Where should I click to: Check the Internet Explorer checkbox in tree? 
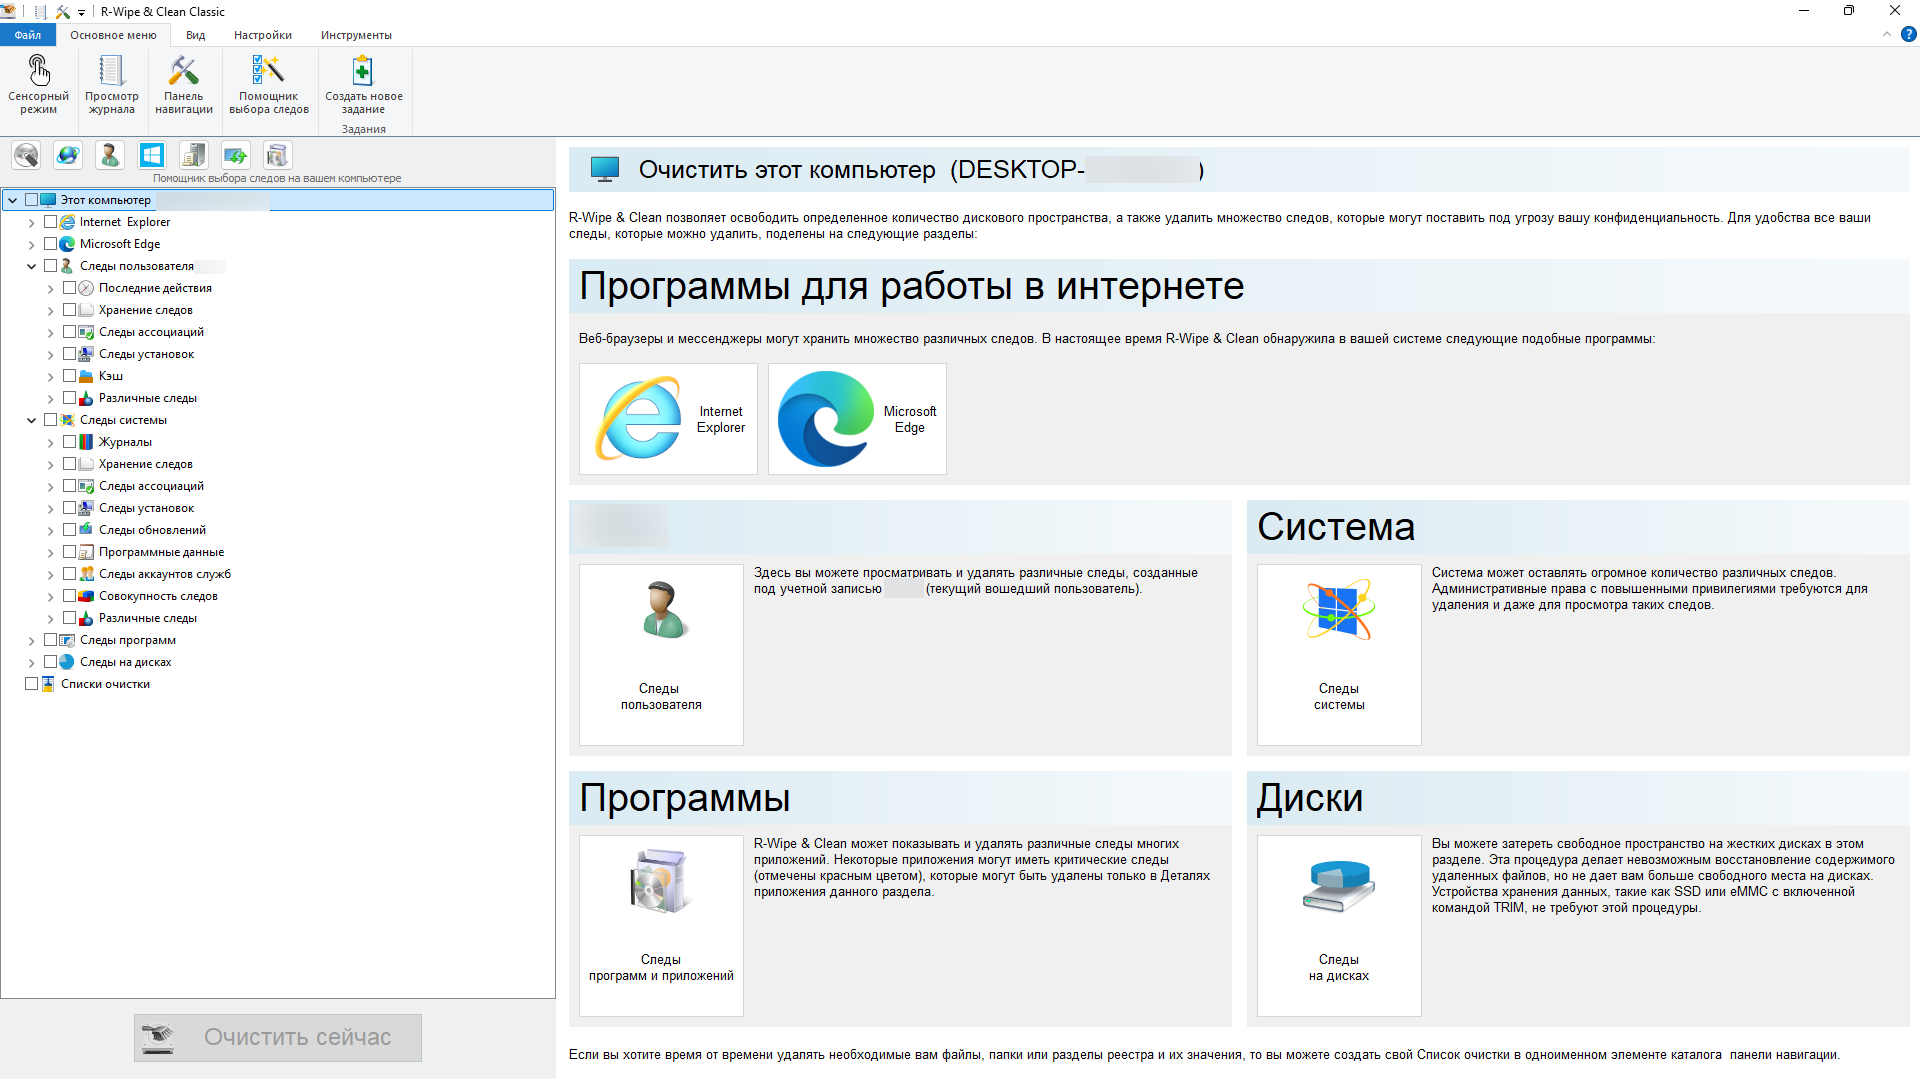[x=51, y=222]
